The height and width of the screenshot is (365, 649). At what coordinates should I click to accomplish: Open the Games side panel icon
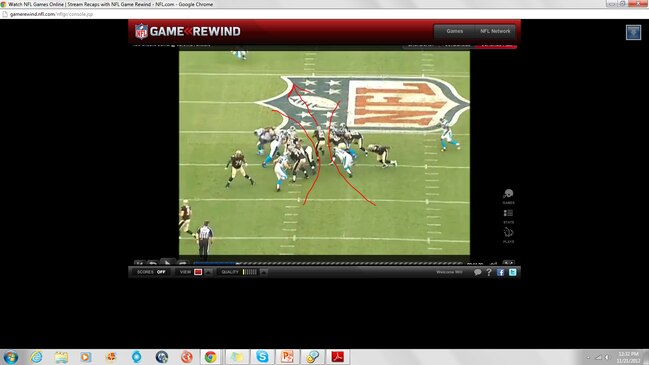tap(509, 197)
